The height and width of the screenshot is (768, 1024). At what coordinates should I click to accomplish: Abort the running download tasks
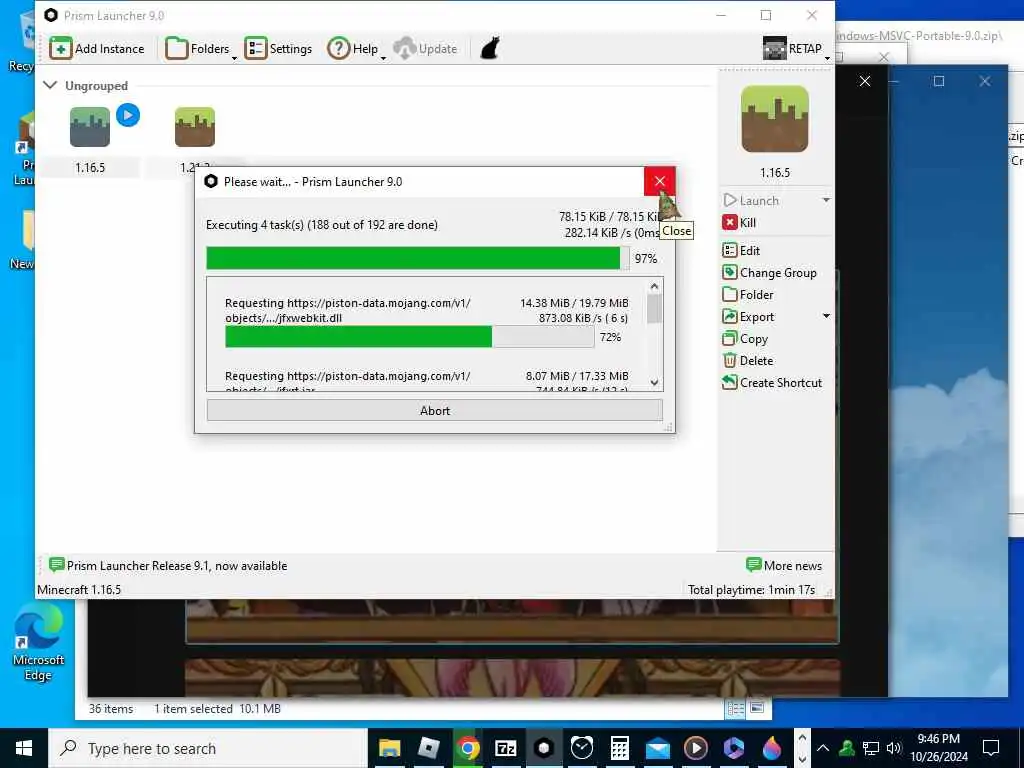click(x=434, y=410)
